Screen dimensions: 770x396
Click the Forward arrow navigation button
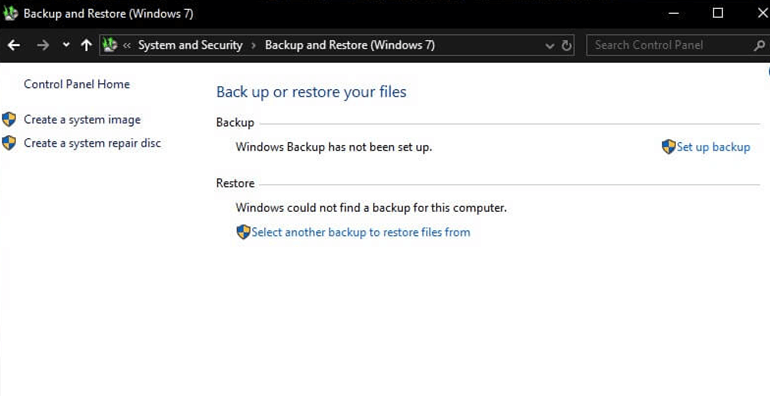(43, 45)
